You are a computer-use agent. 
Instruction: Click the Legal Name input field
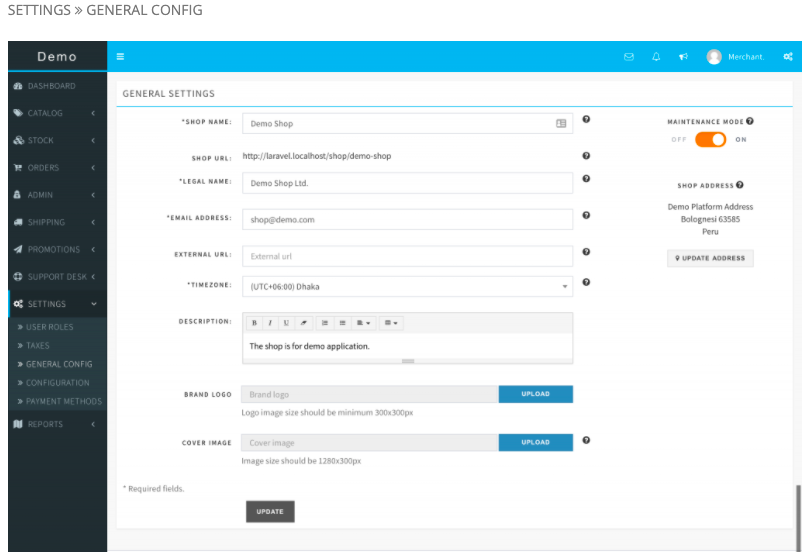(407, 183)
